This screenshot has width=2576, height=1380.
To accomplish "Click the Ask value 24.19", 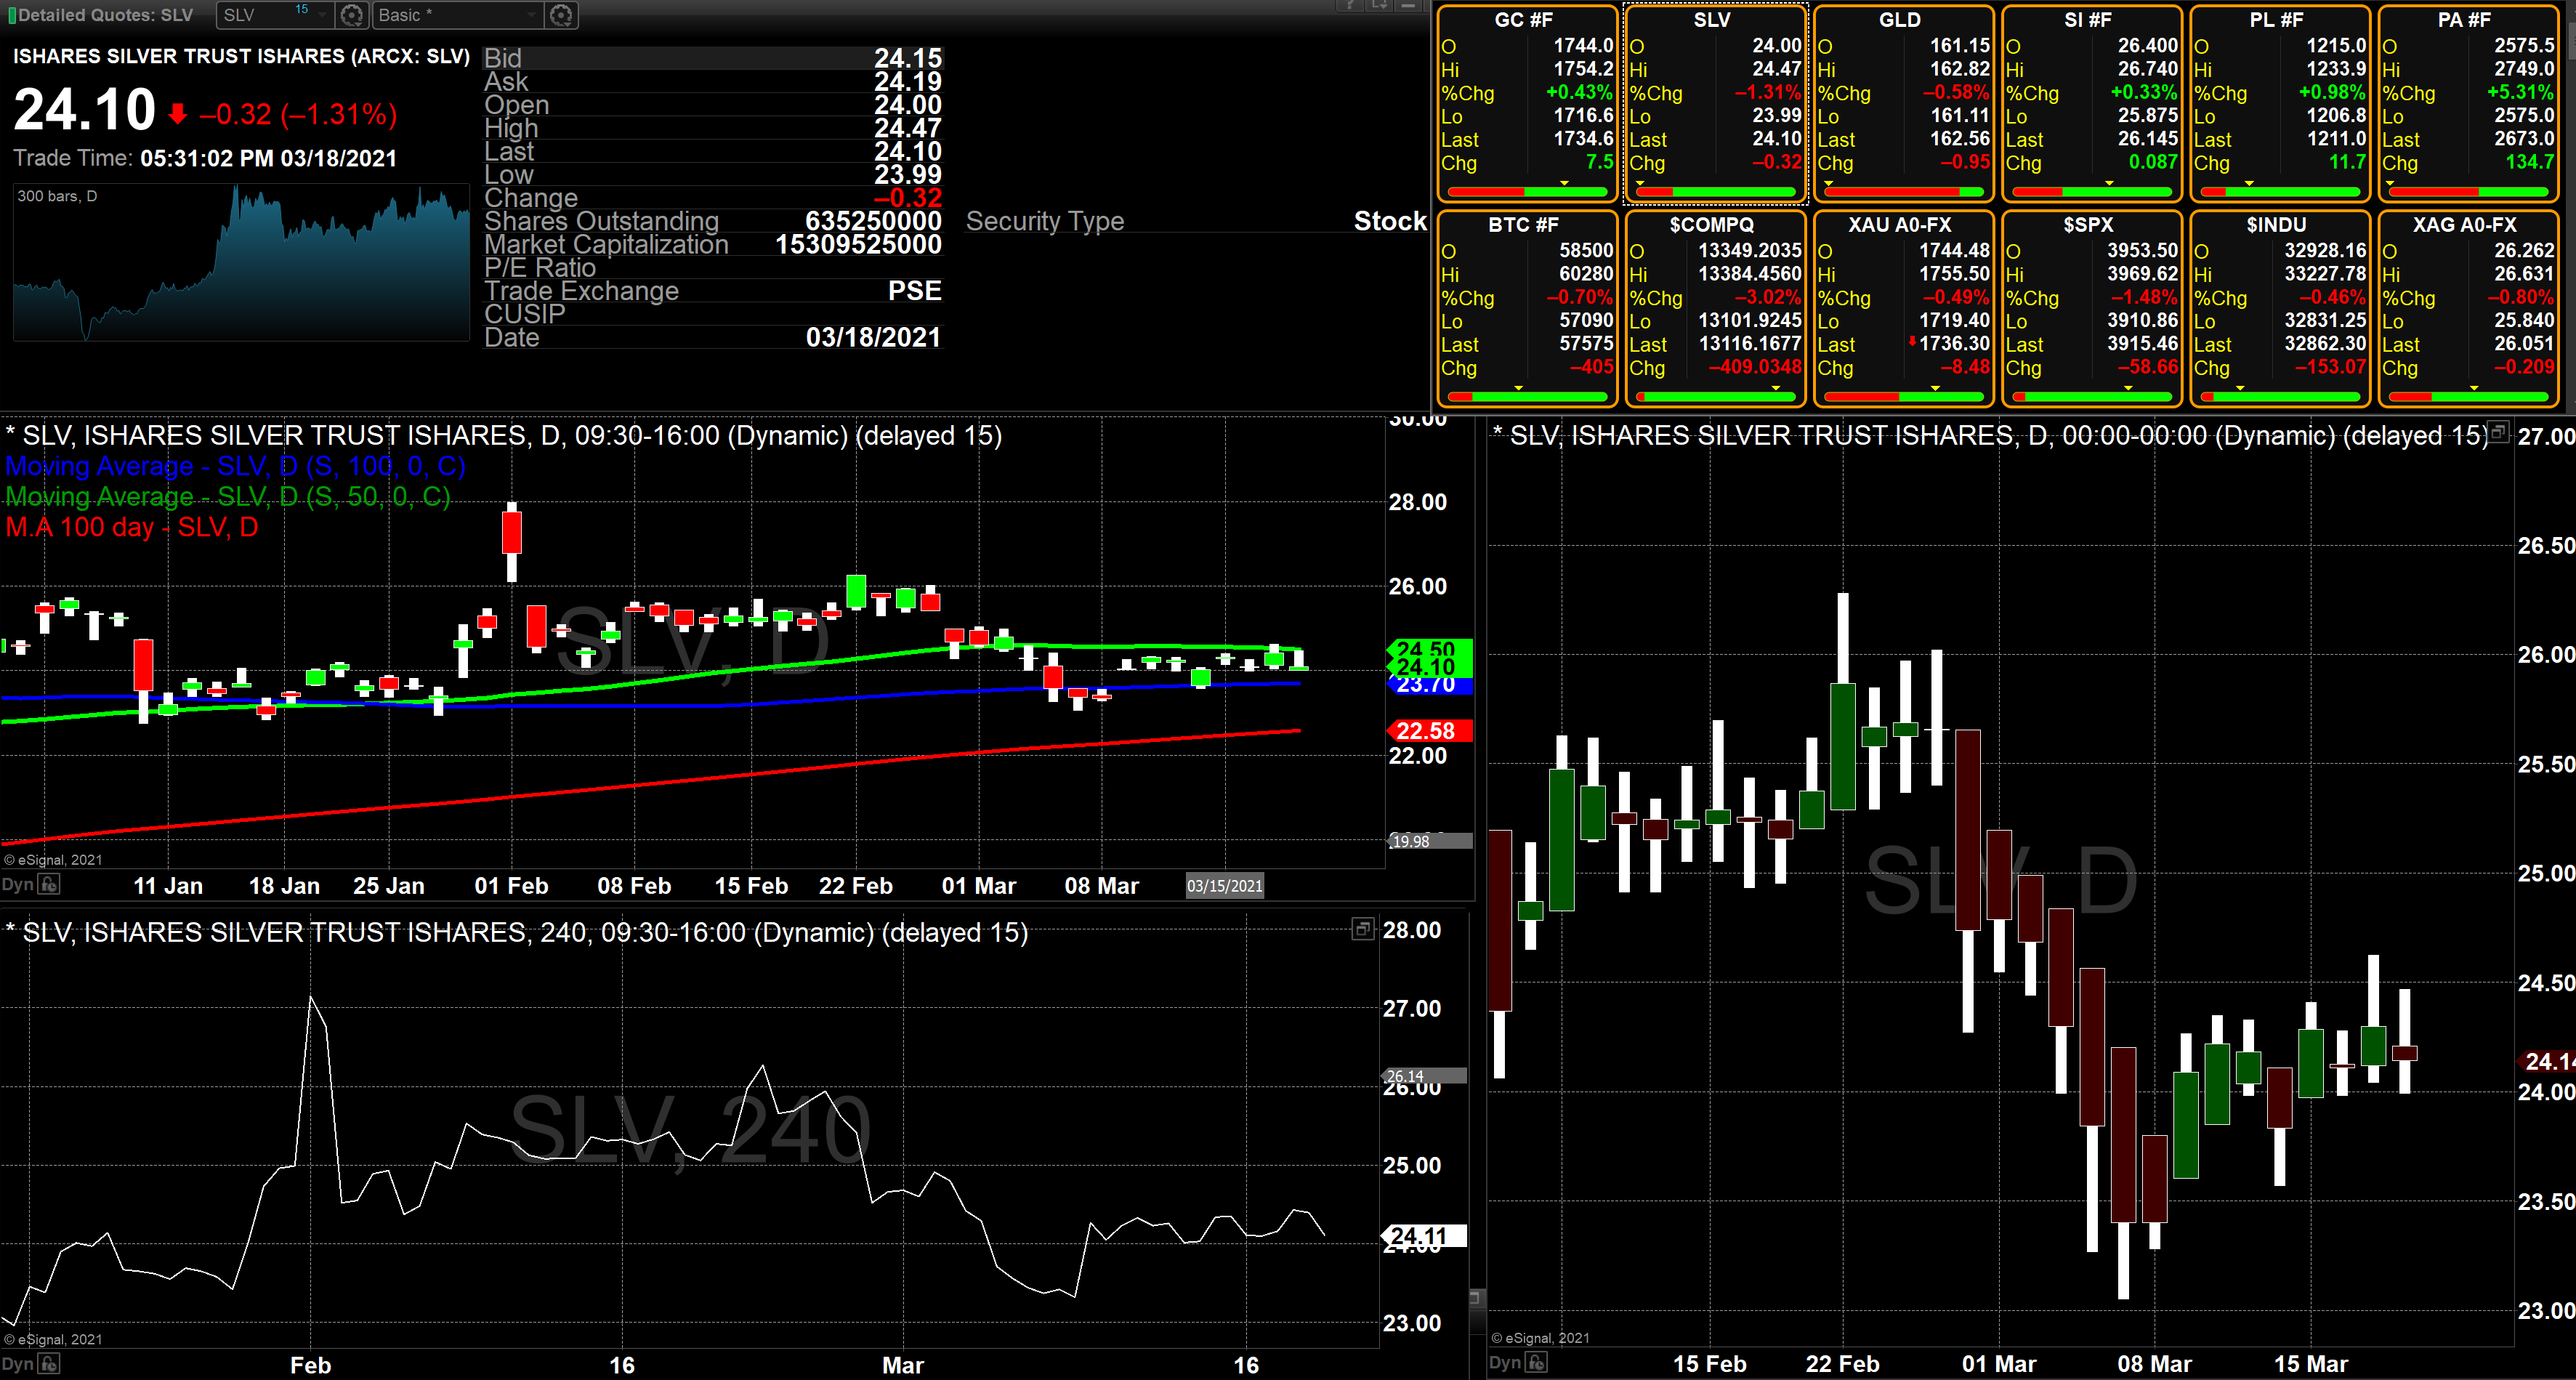I will click(907, 81).
